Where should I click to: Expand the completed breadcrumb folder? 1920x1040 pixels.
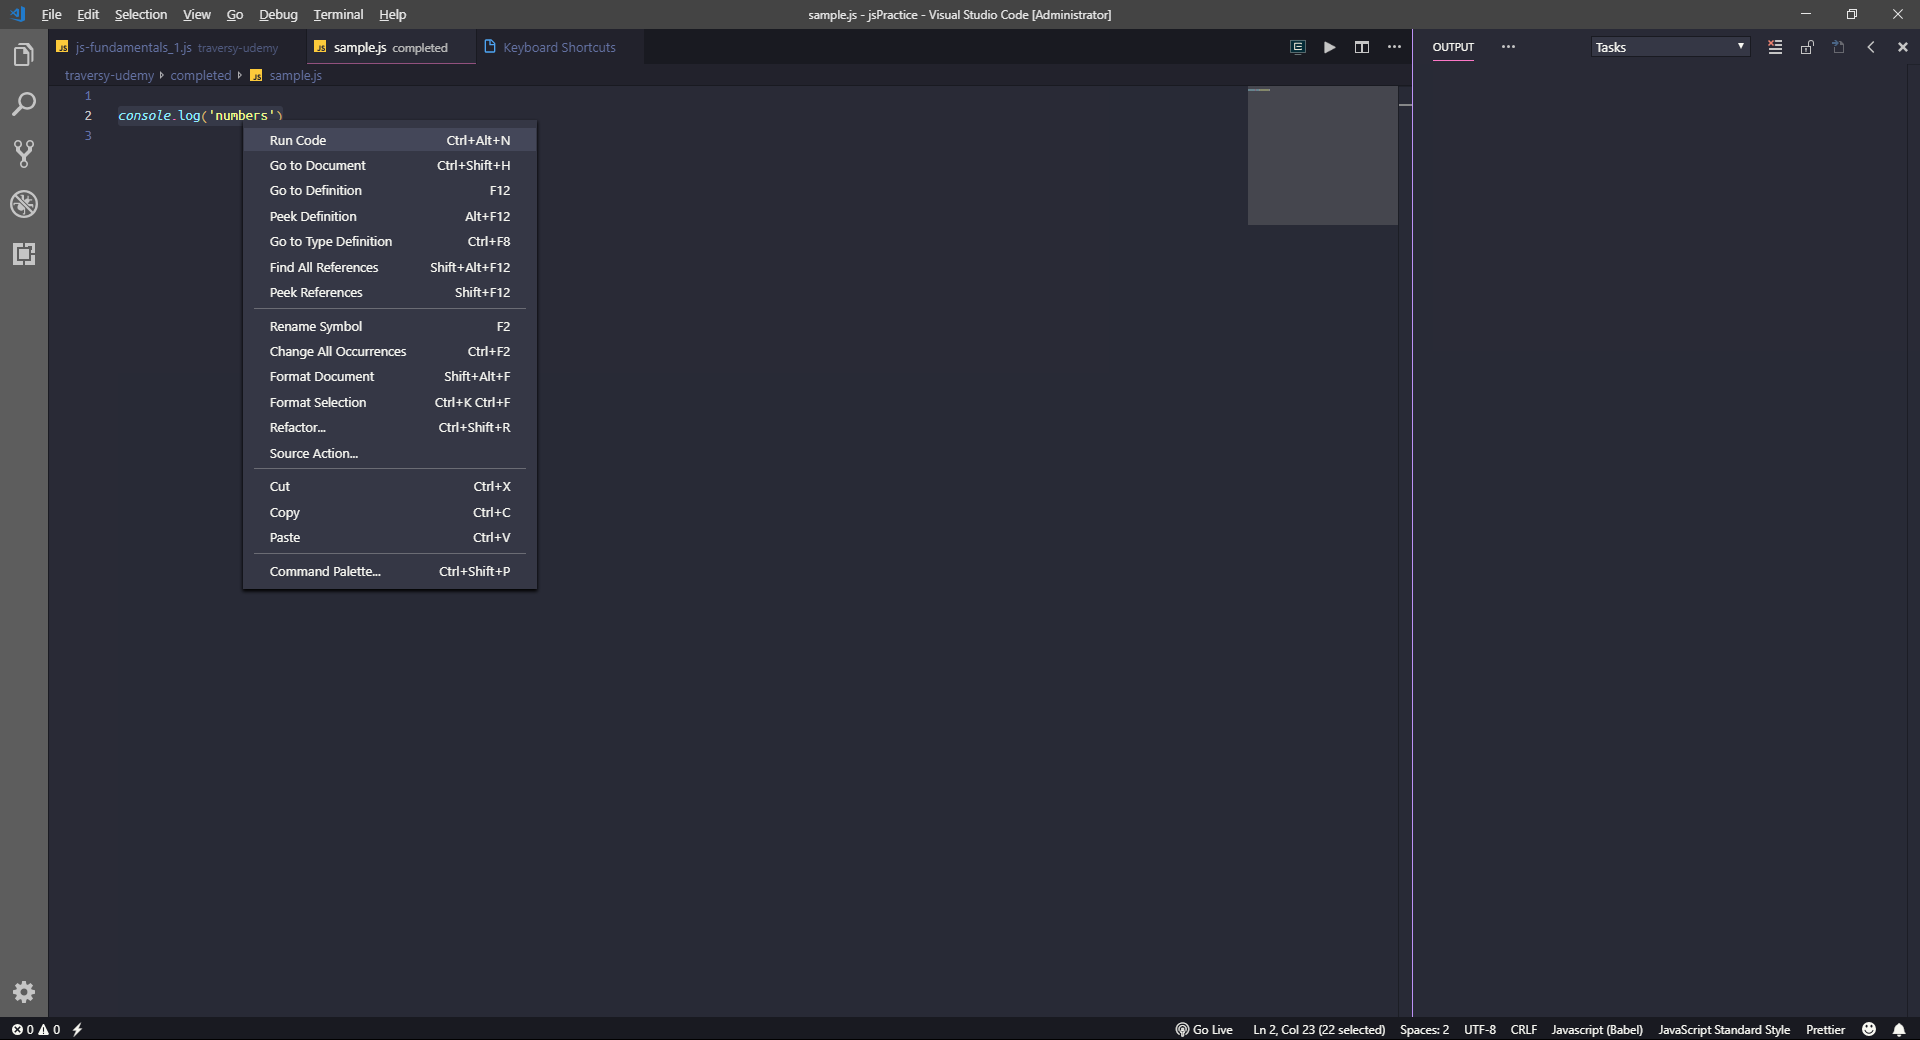[200, 75]
